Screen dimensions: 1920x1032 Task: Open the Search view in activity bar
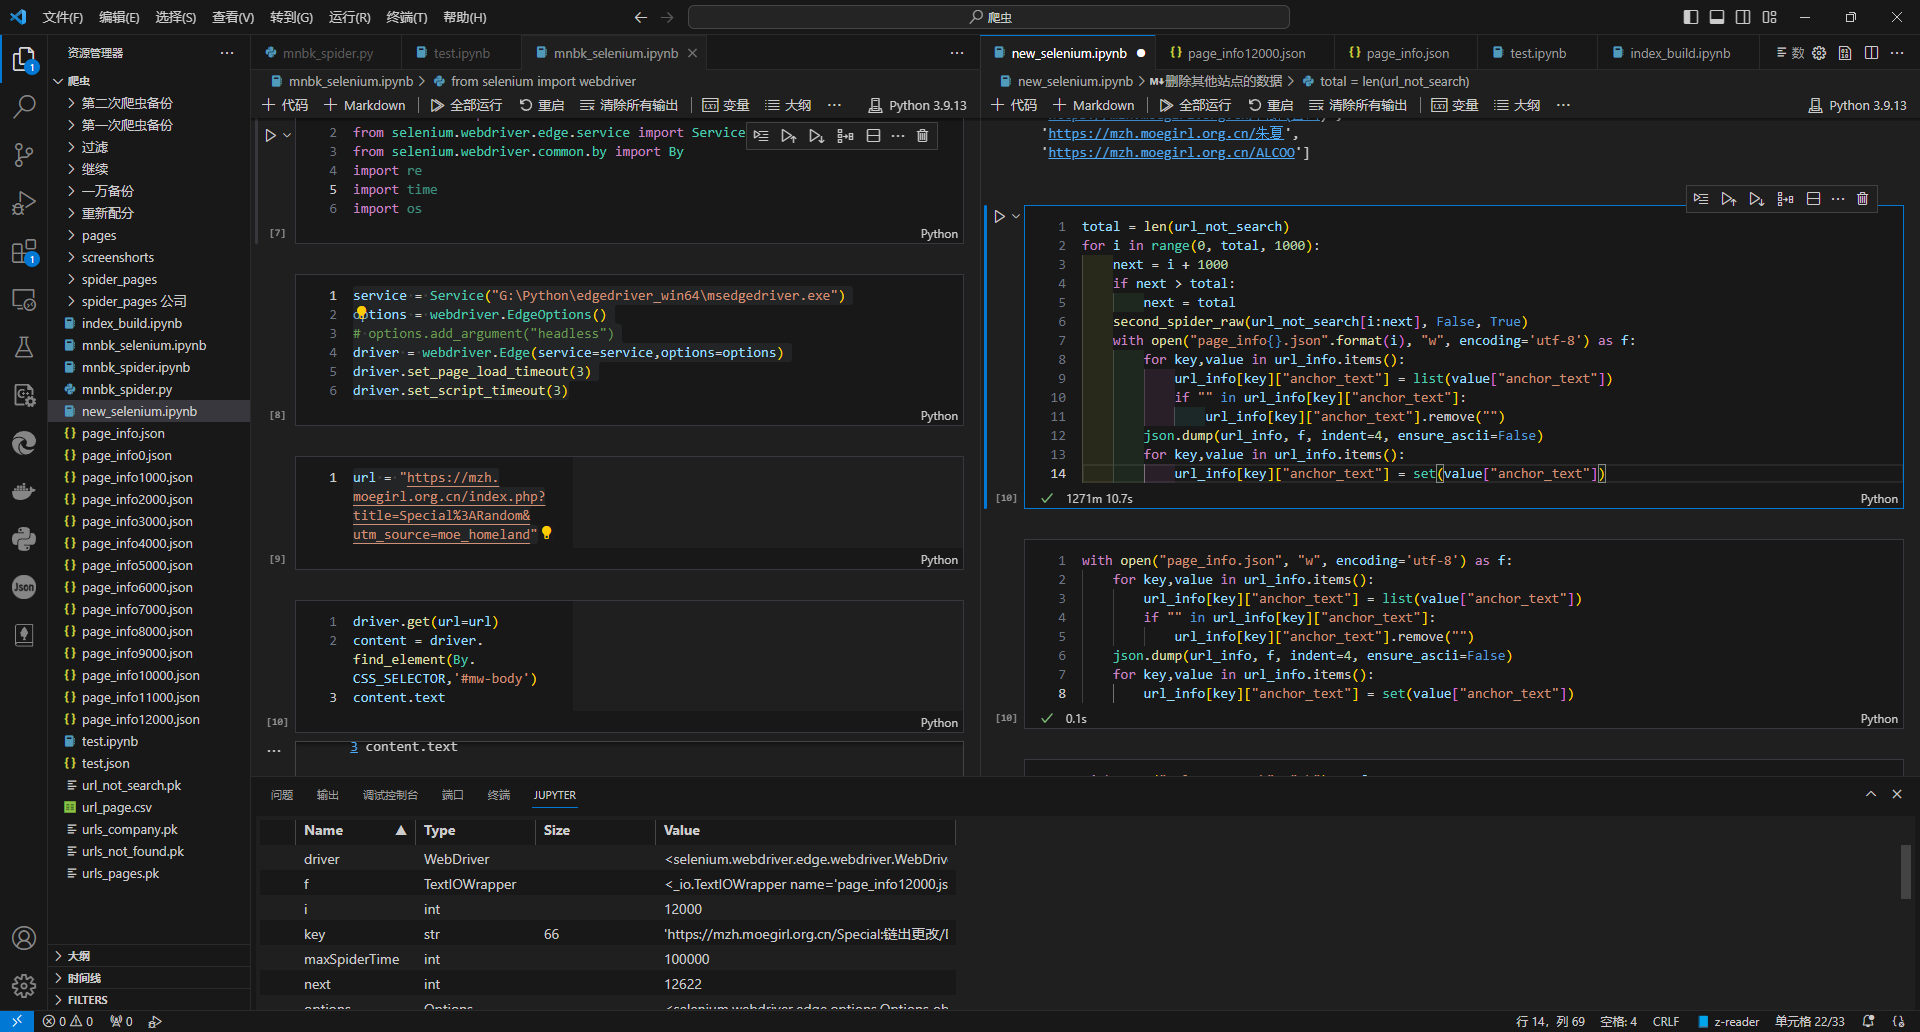click(24, 106)
